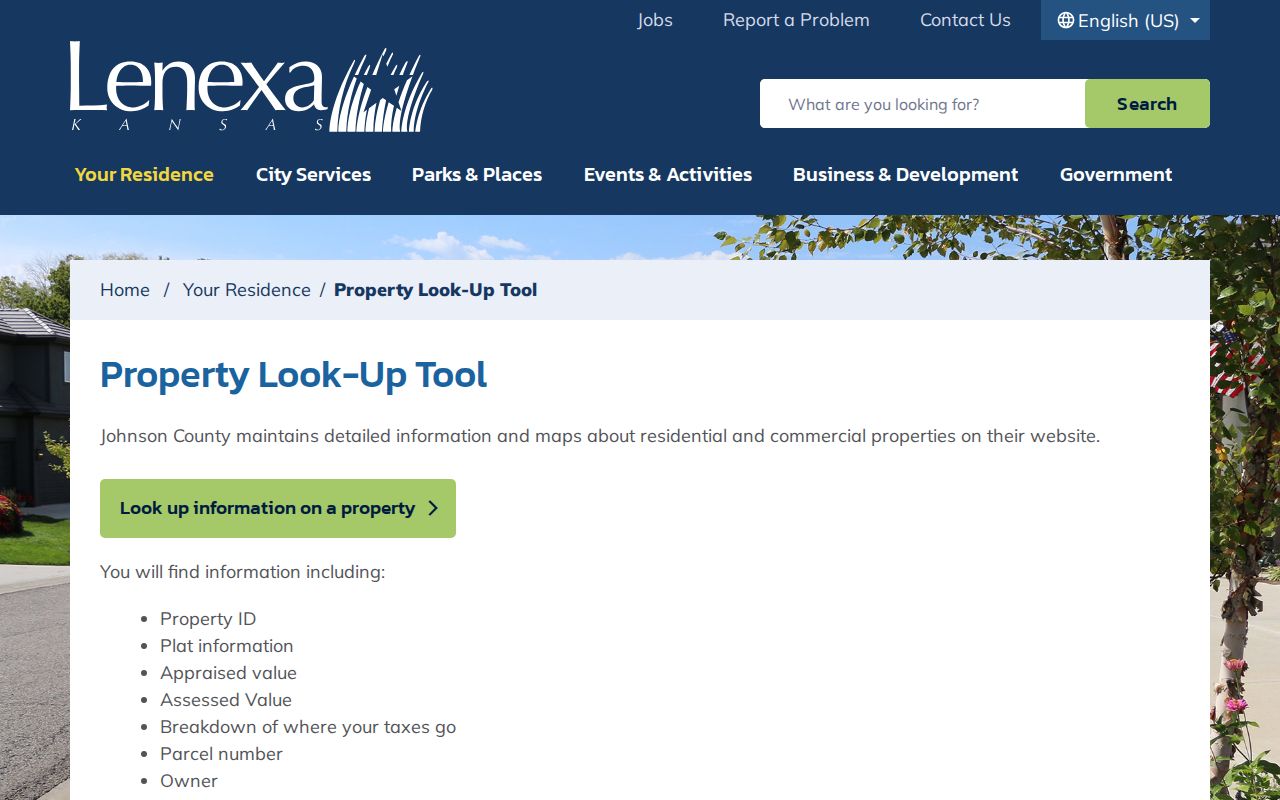Click the 'Appraised value' list item

click(228, 673)
